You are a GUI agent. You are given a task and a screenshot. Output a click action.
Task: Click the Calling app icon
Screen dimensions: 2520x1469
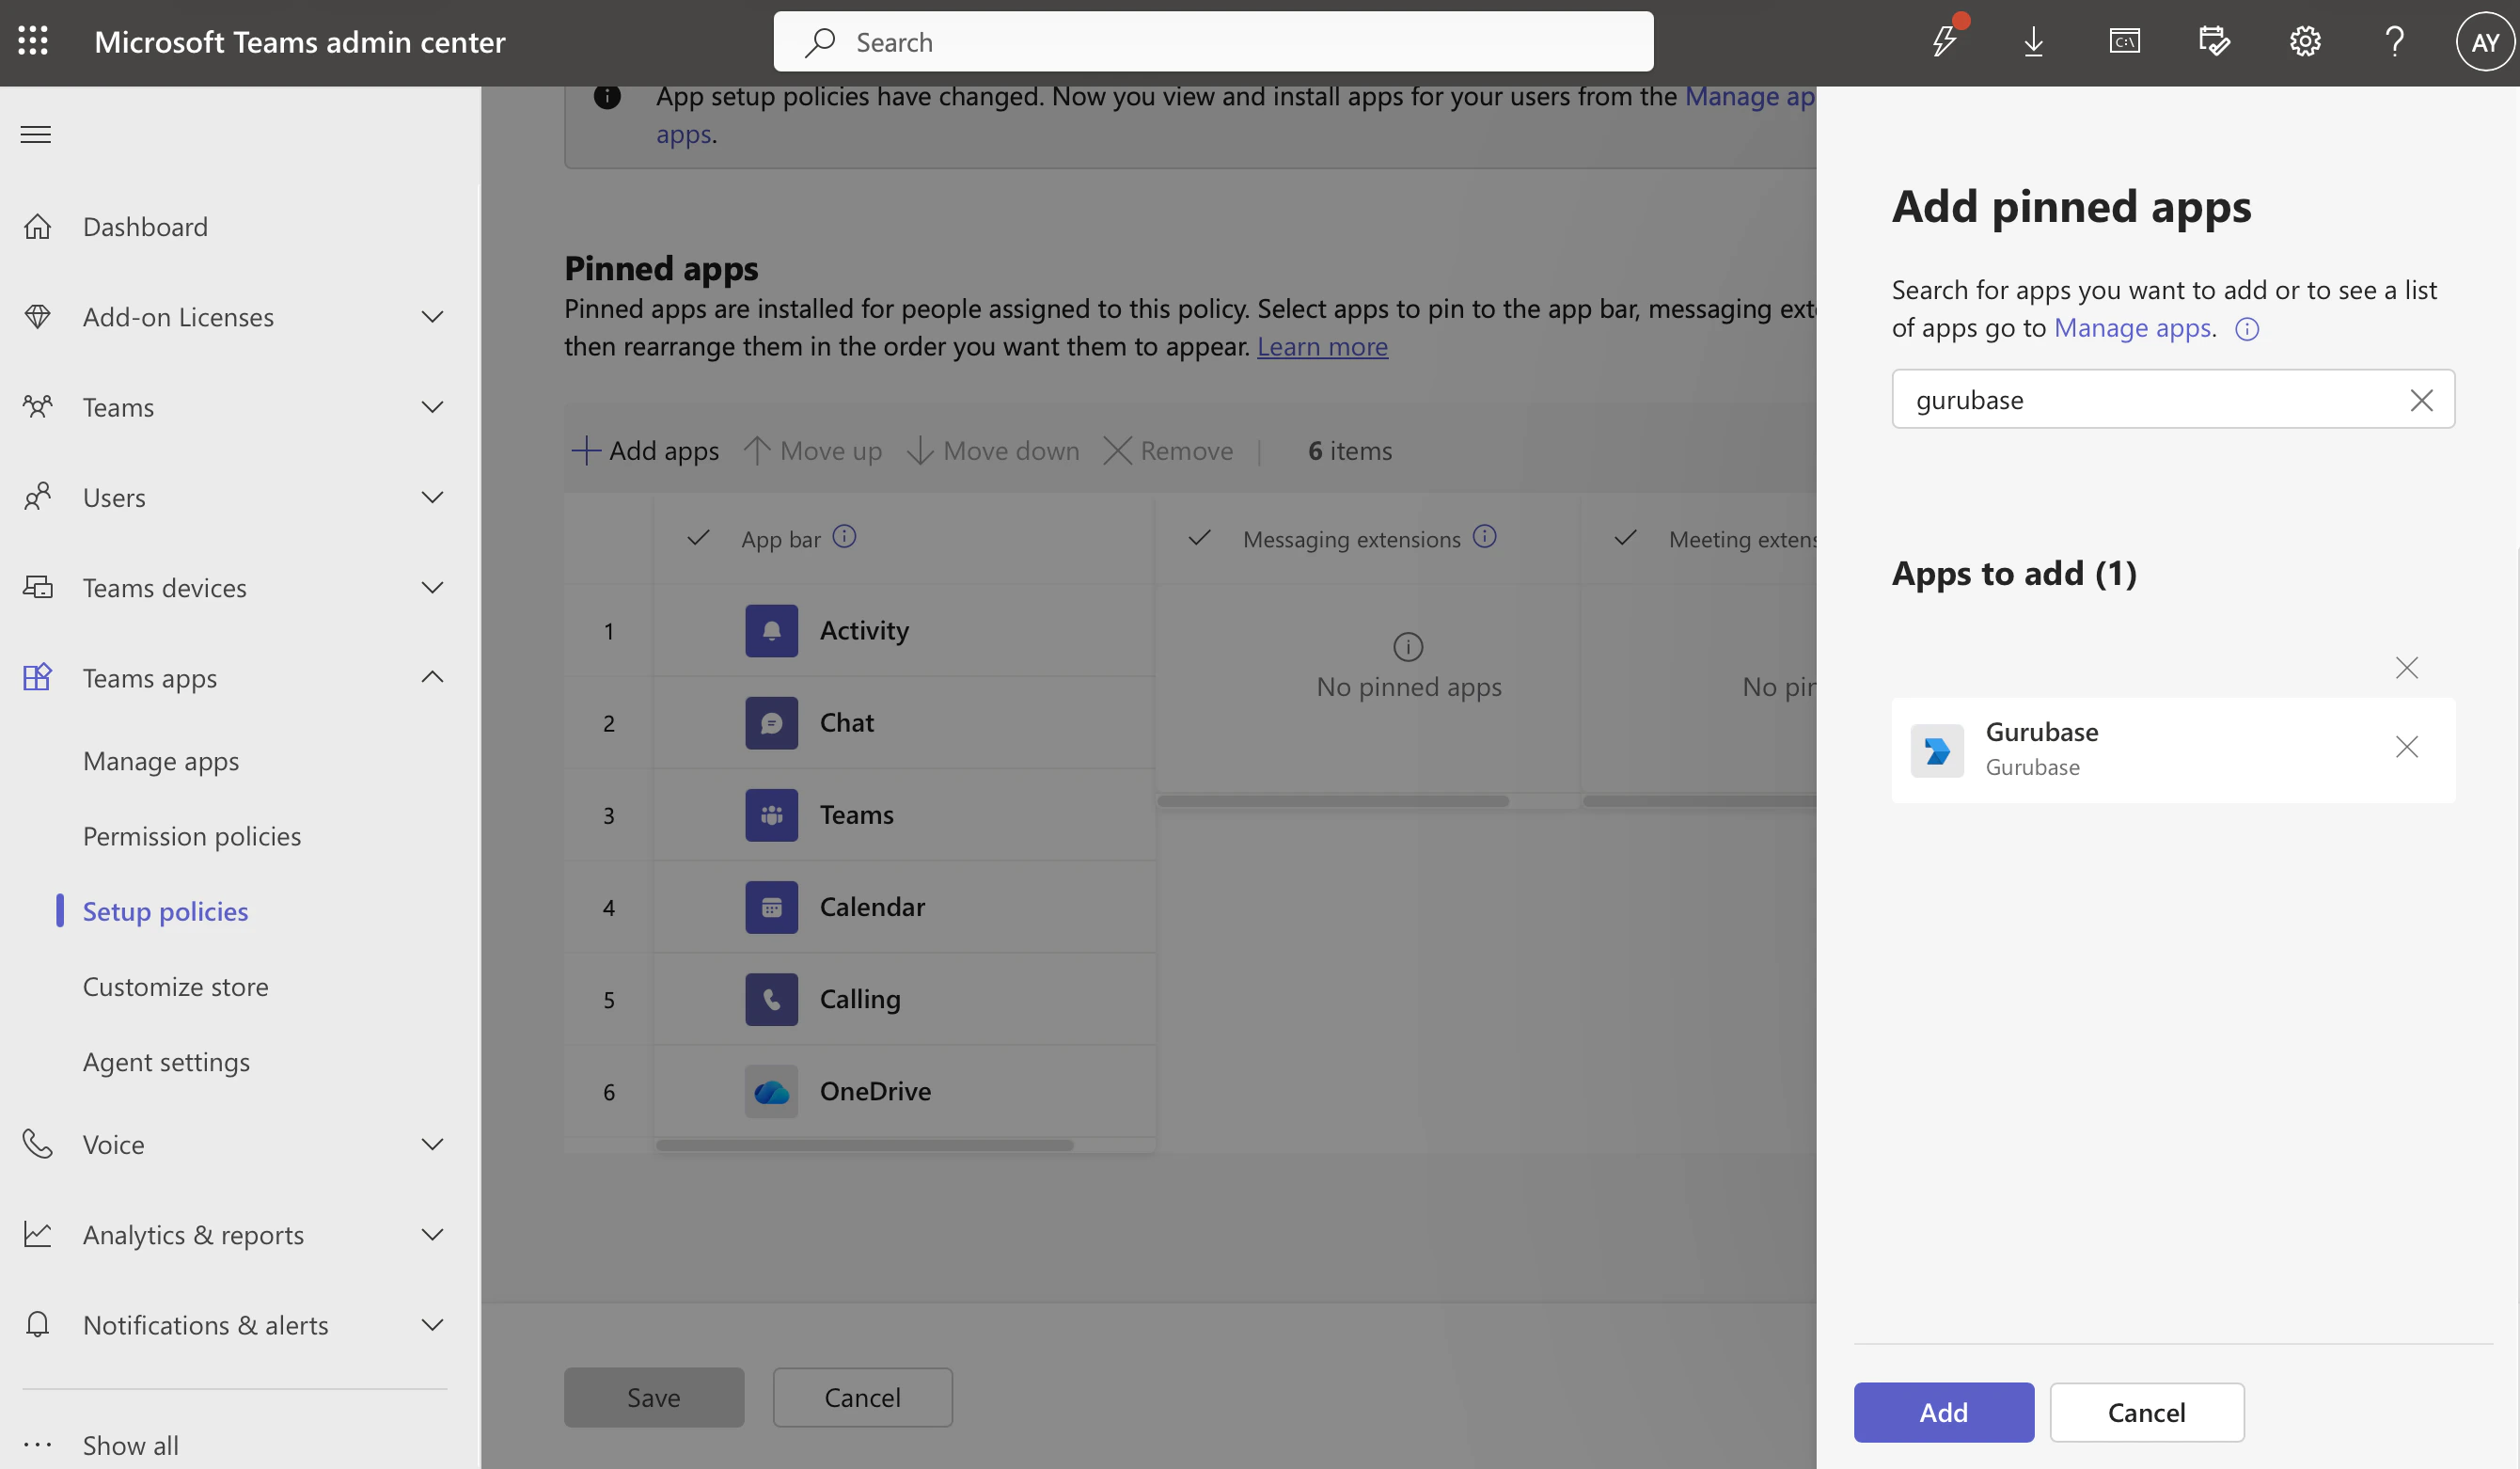tap(771, 999)
